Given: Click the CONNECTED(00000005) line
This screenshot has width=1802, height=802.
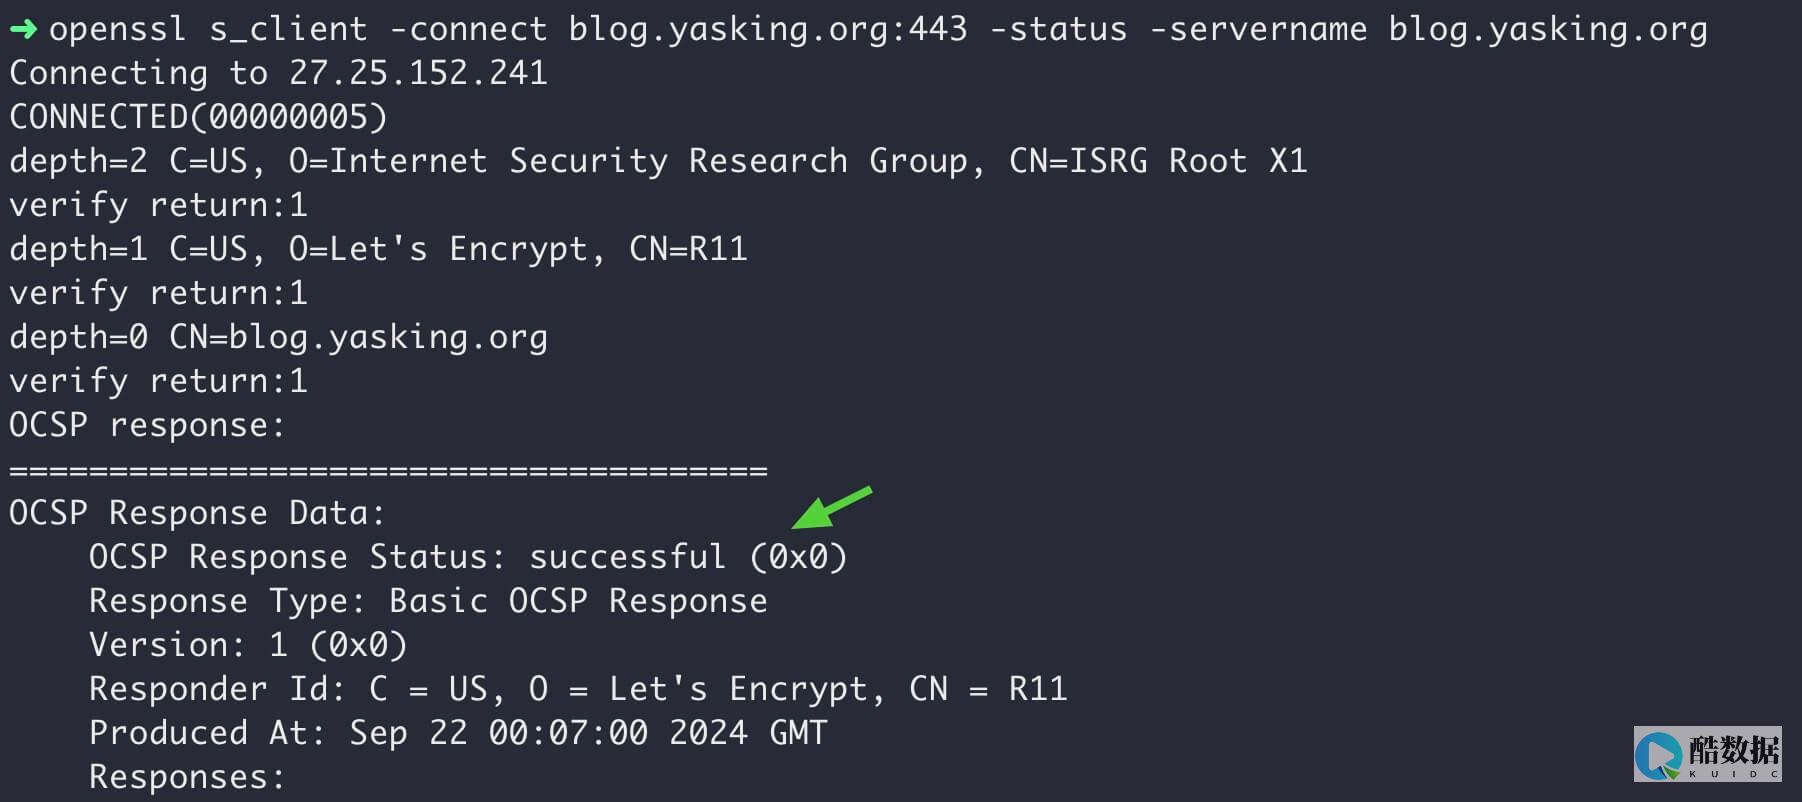Looking at the screenshot, I should tap(198, 117).
